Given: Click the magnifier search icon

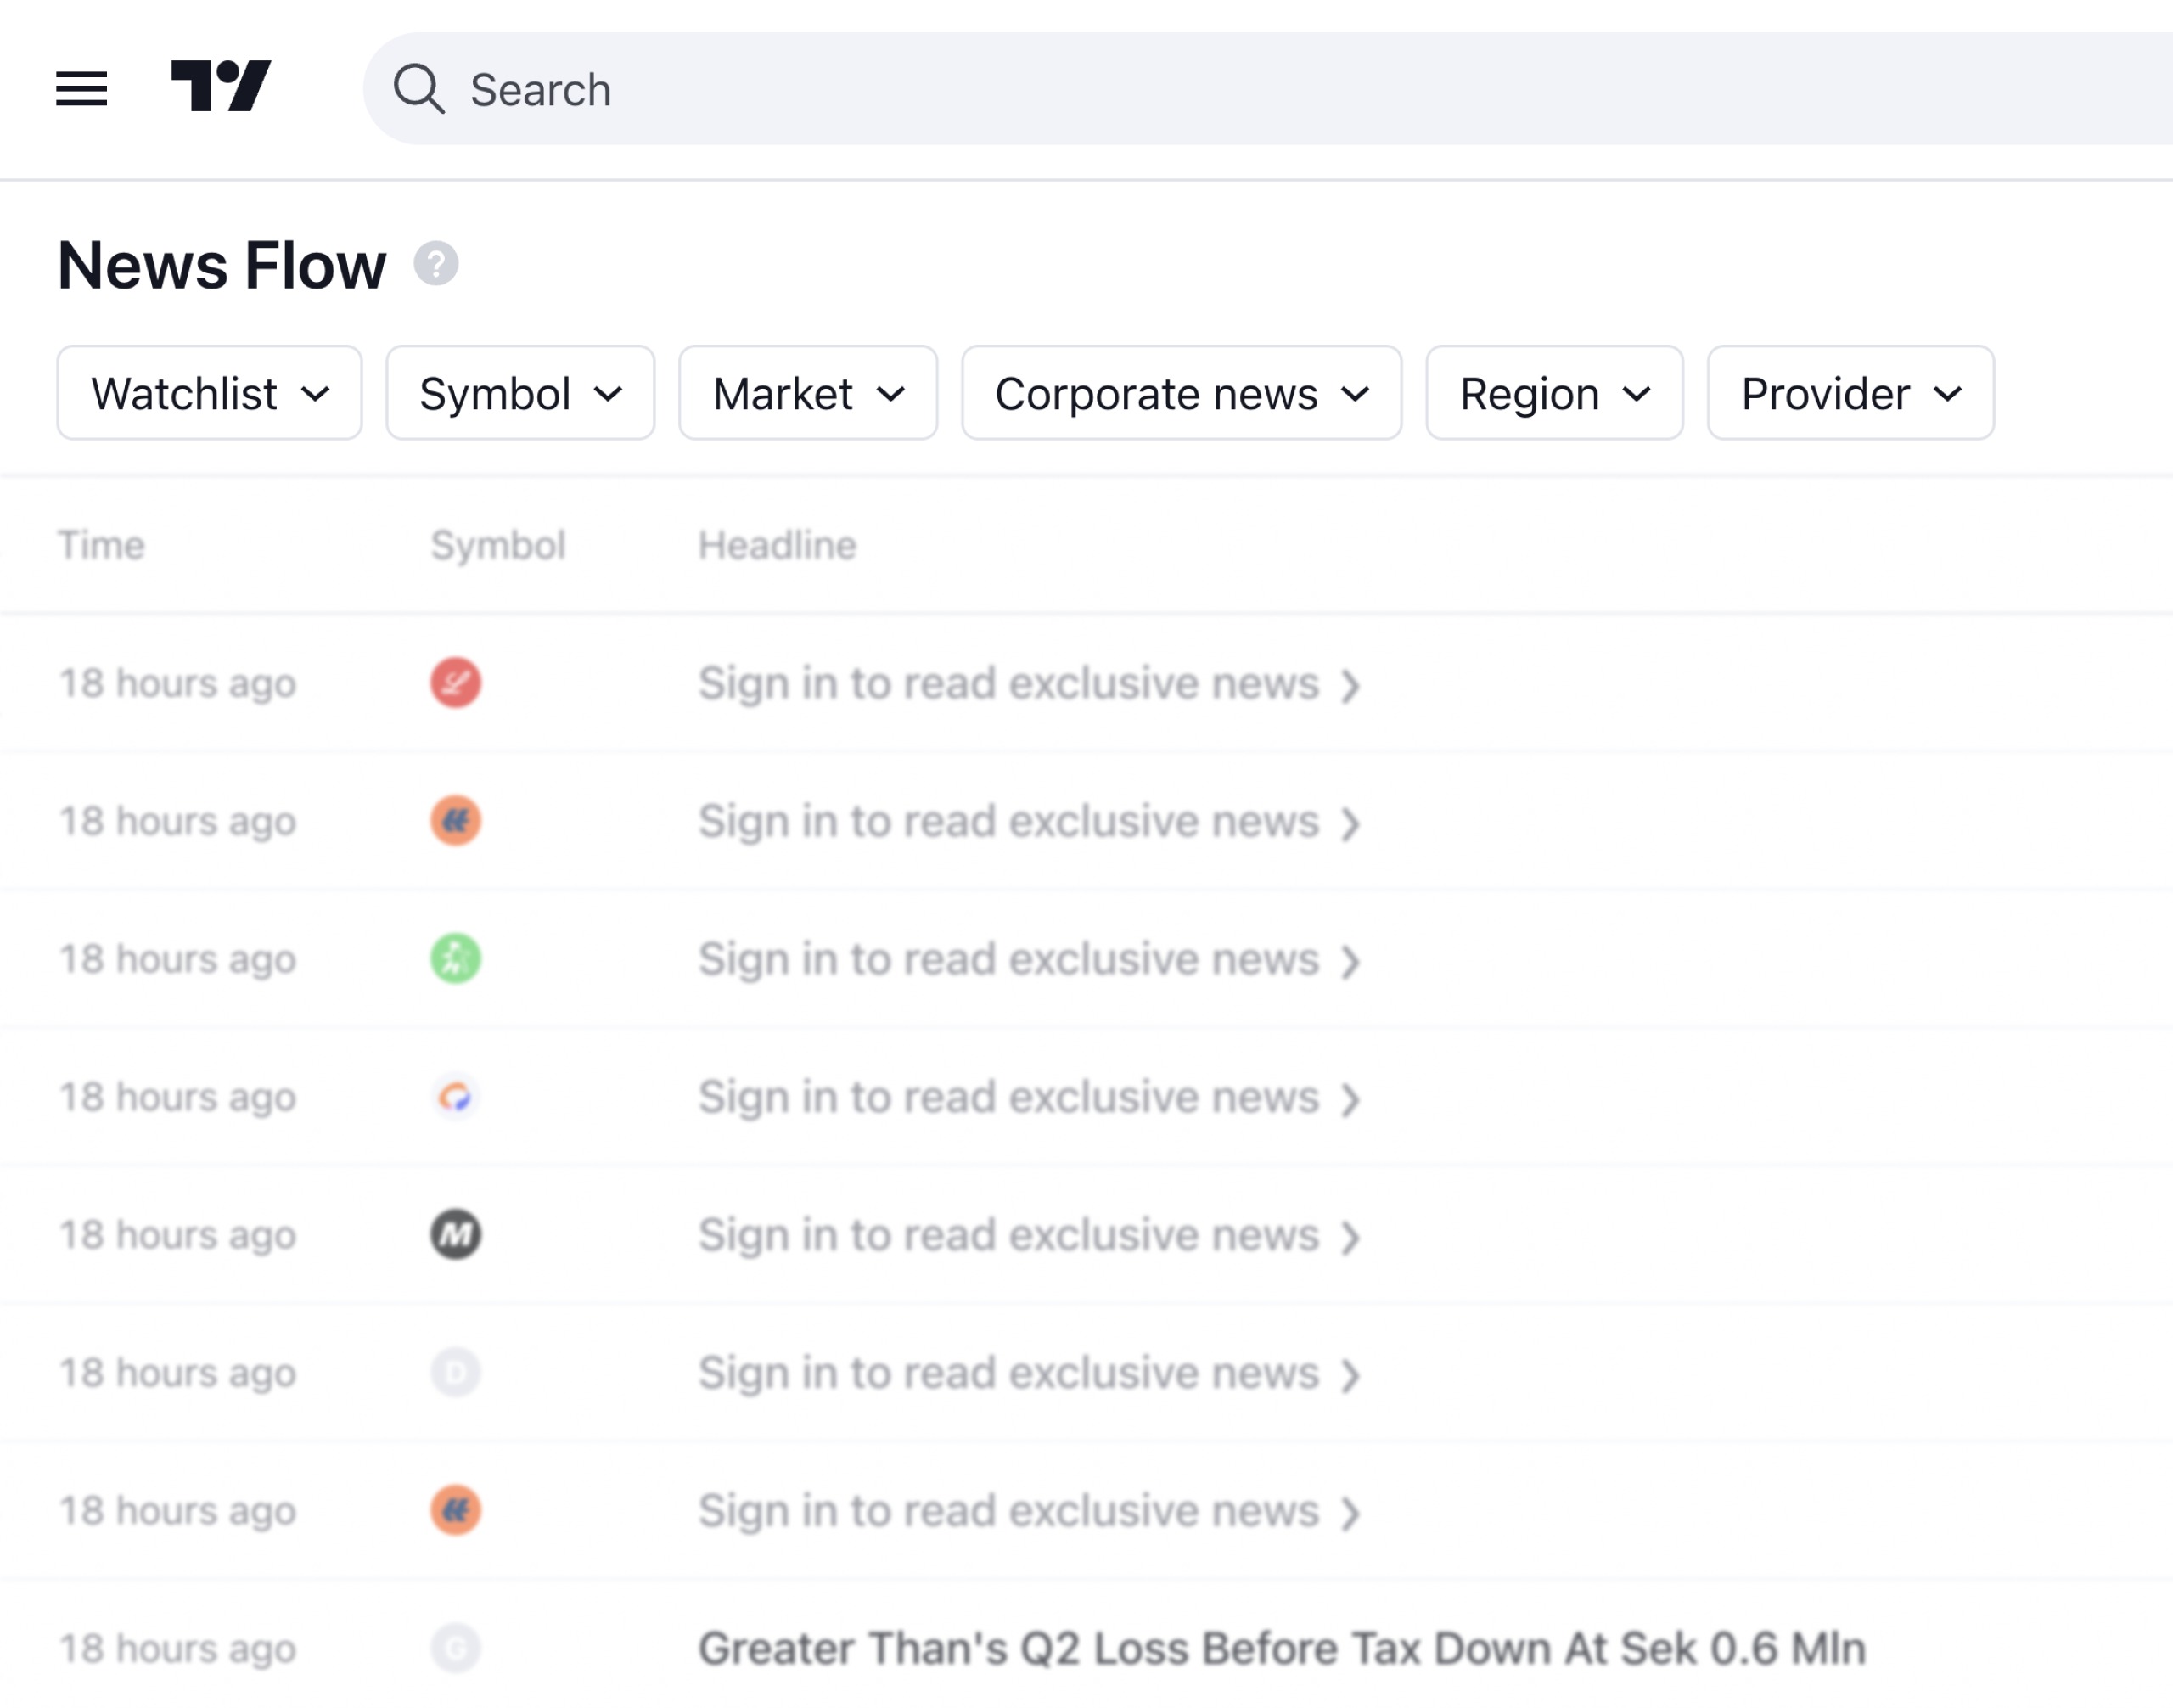Looking at the screenshot, I should click(418, 89).
